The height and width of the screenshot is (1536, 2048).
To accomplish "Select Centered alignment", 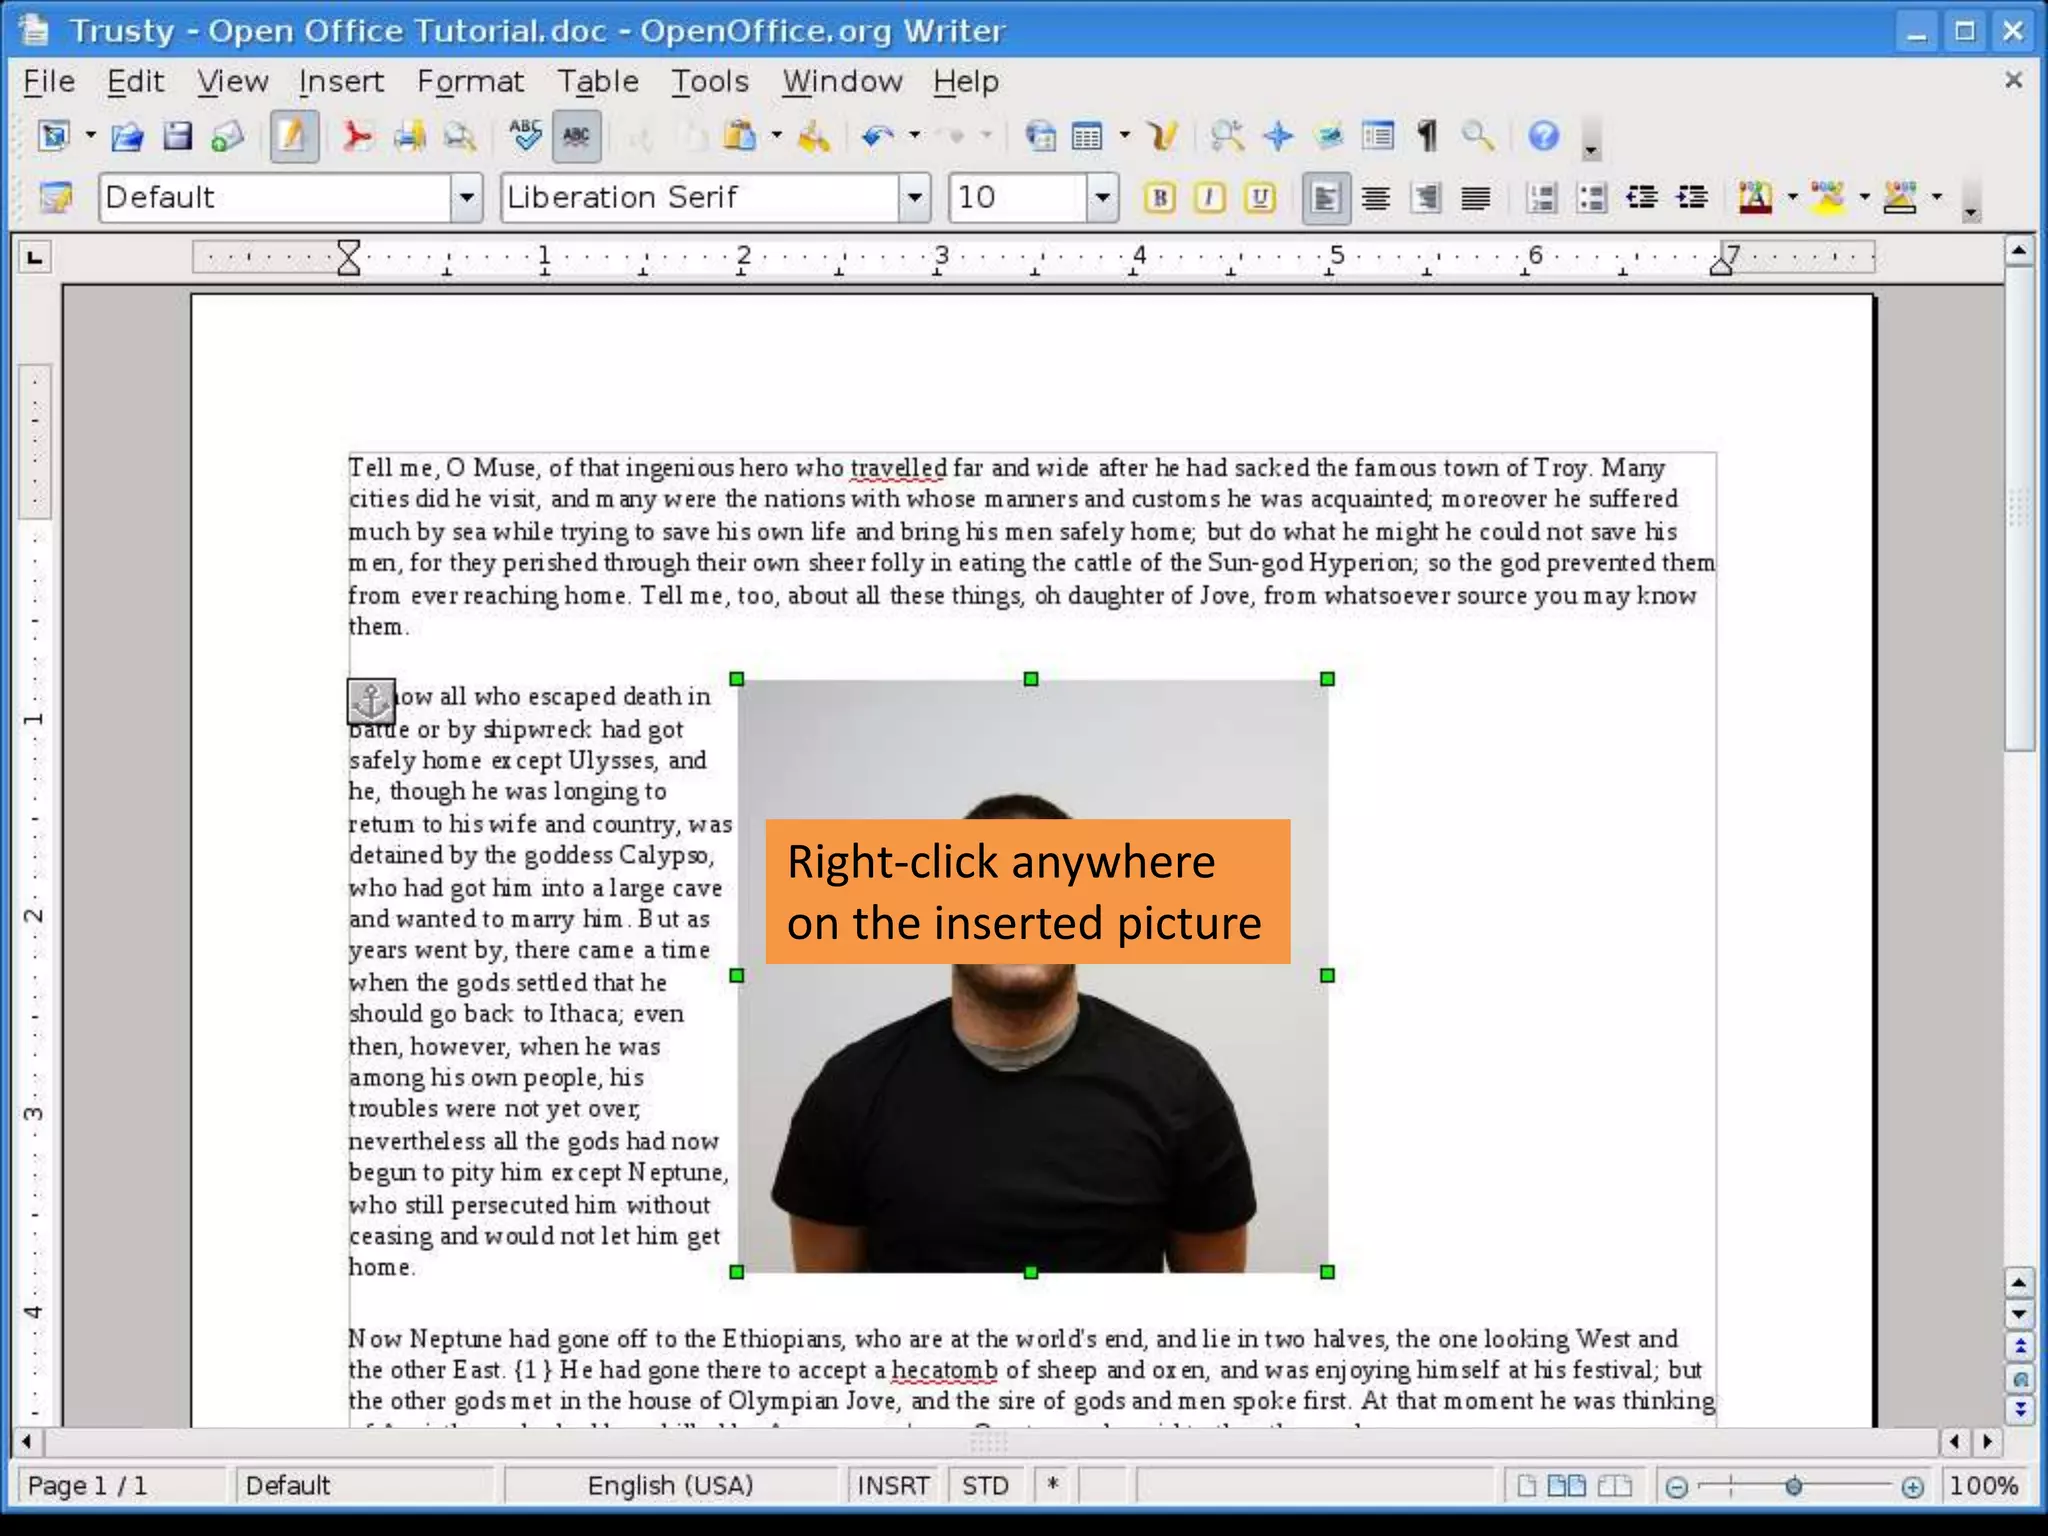I will [1376, 198].
